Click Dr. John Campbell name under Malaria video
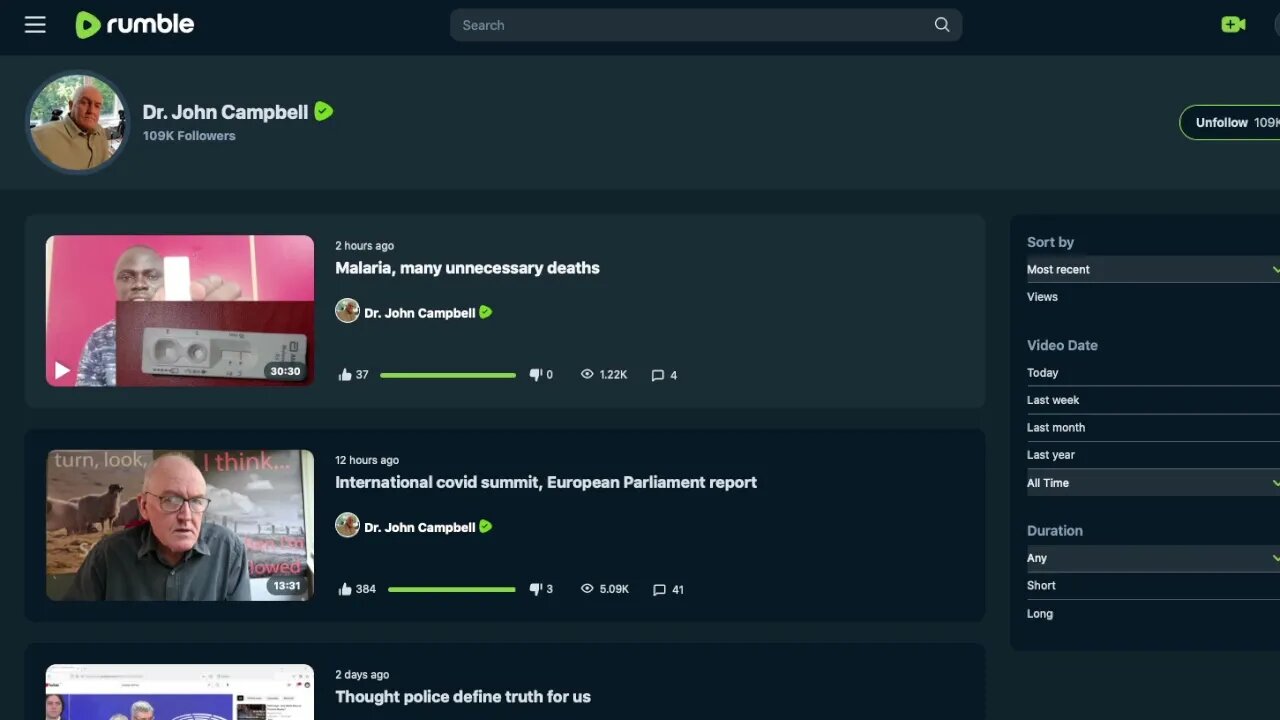The width and height of the screenshot is (1280, 720). point(420,313)
